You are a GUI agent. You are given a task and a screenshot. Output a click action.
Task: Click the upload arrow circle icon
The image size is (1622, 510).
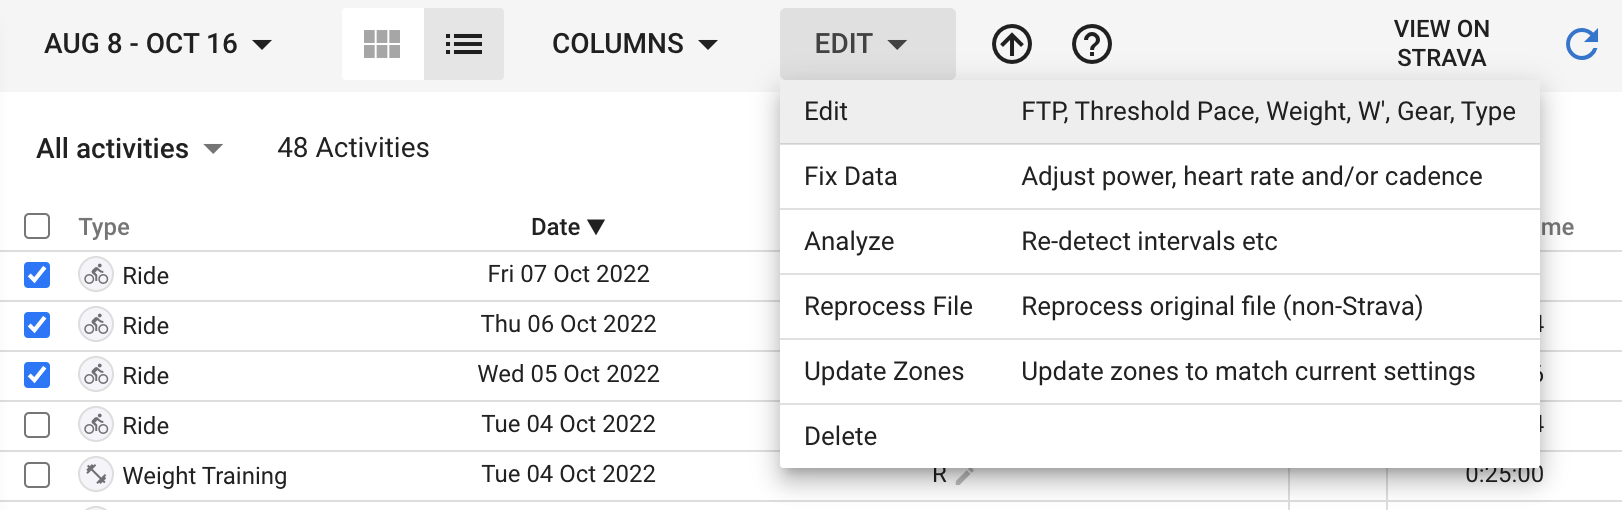1012,44
